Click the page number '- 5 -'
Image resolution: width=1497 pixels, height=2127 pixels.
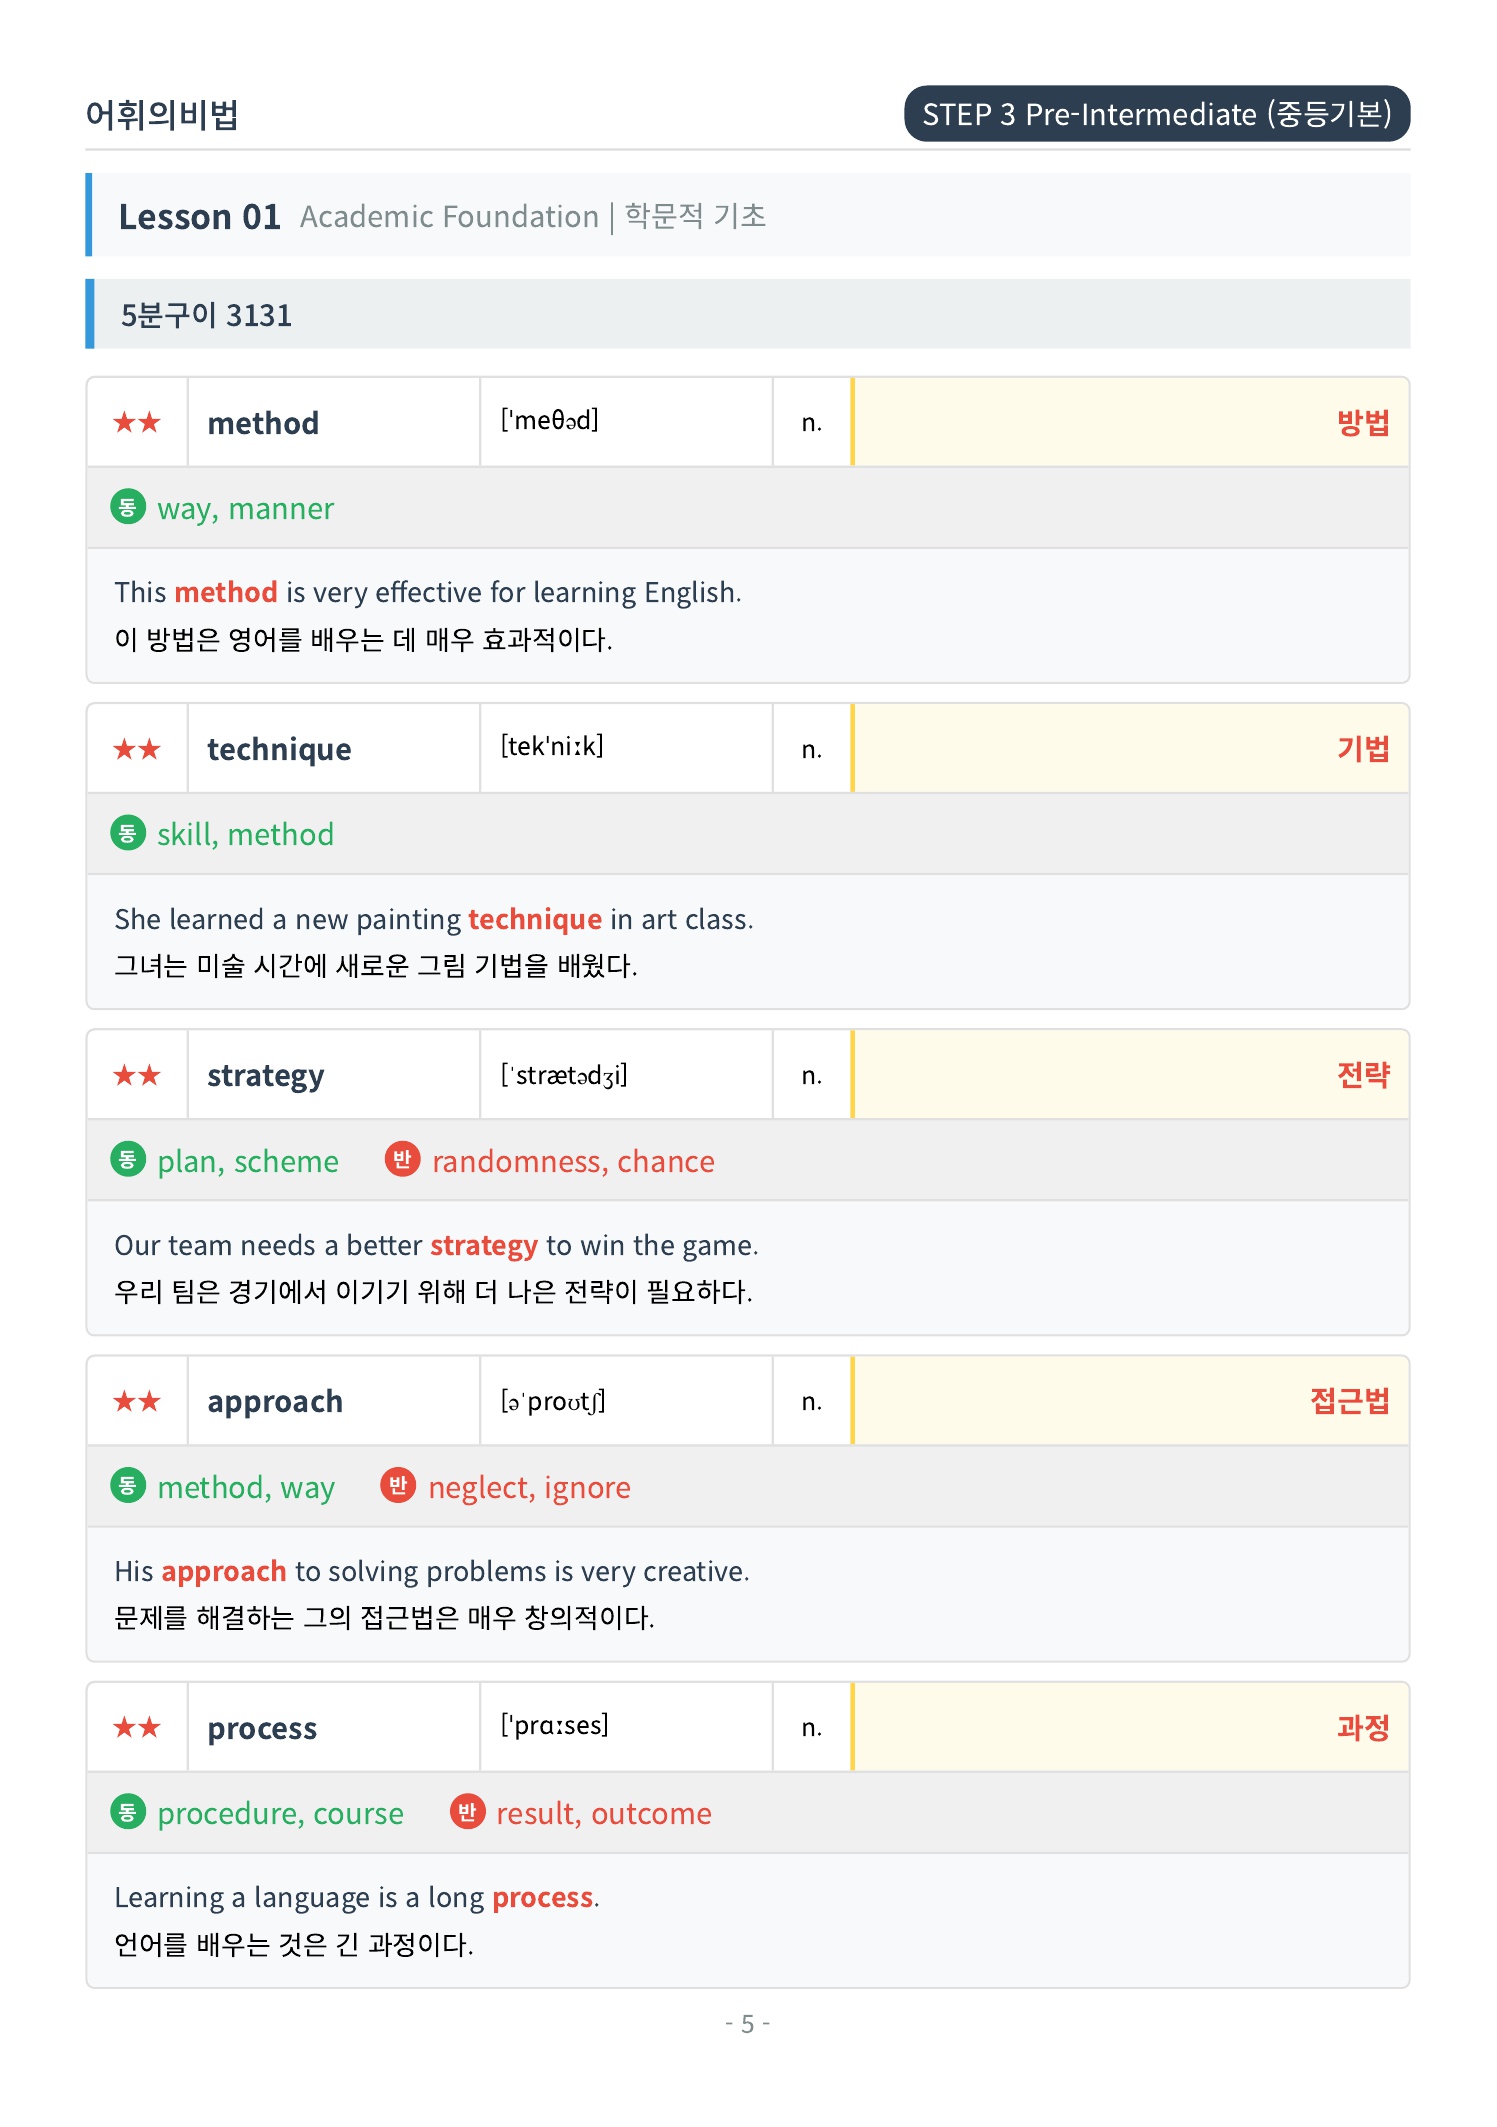click(x=747, y=2023)
